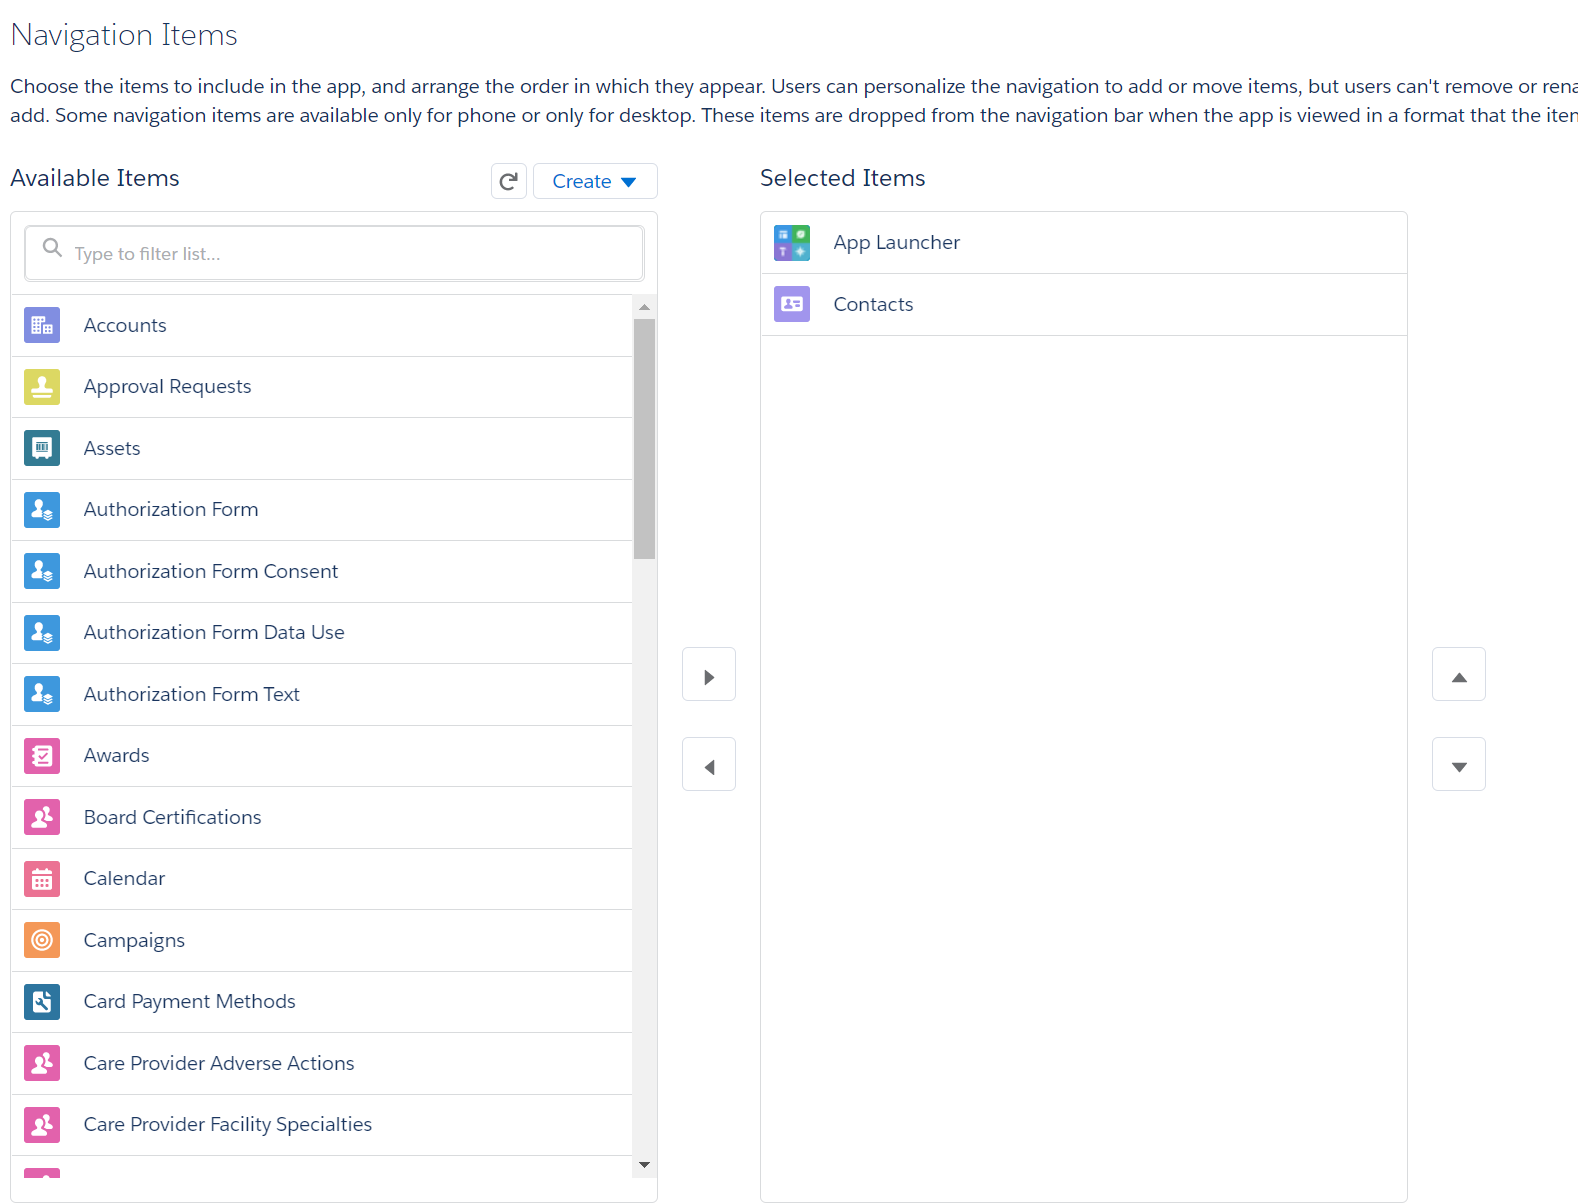1578x1203 pixels.
Task: Click the Awards icon
Action: [x=42, y=756]
